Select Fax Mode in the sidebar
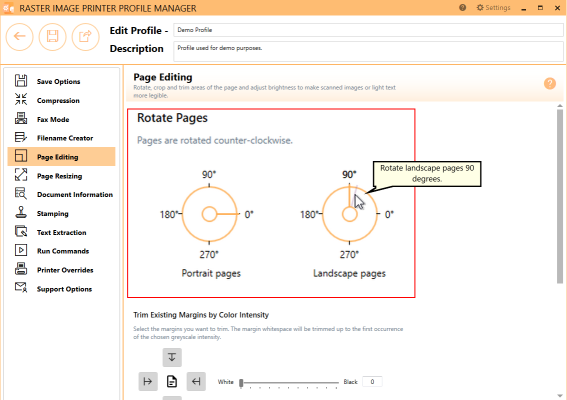Viewport: 567px width, 400px height. click(53, 119)
